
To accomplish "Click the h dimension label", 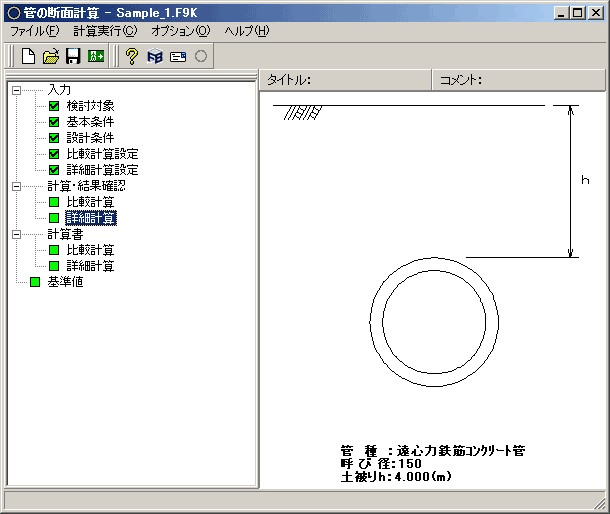I will tap(585, 180).
